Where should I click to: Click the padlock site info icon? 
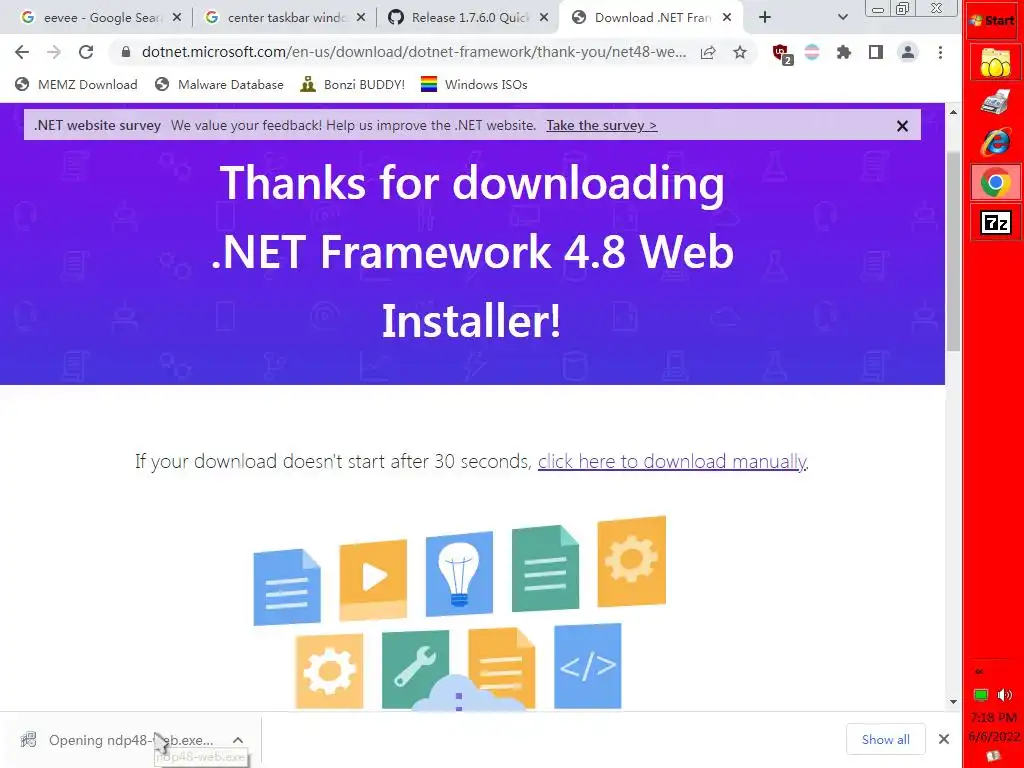(126, 52)
